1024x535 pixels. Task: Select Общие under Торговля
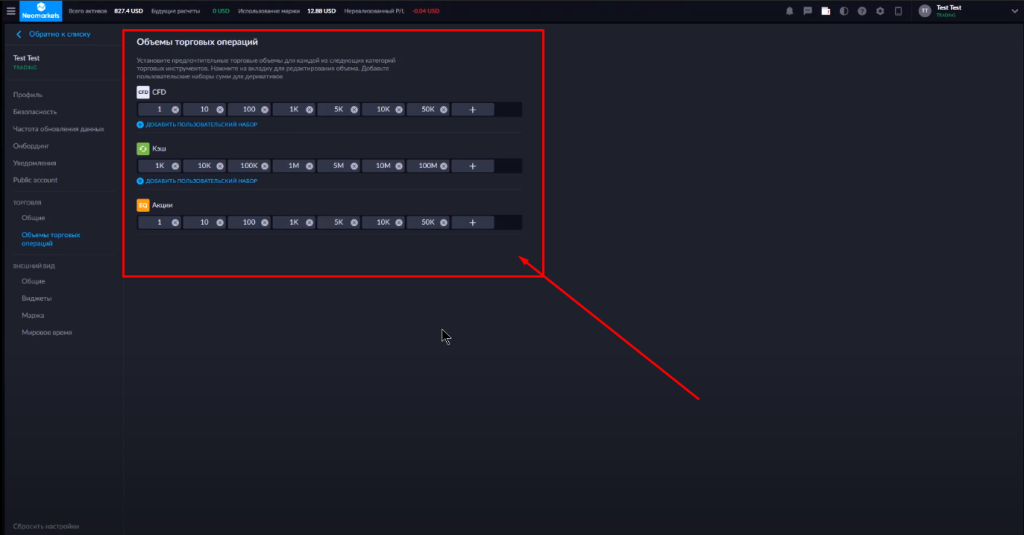point(33,218)
